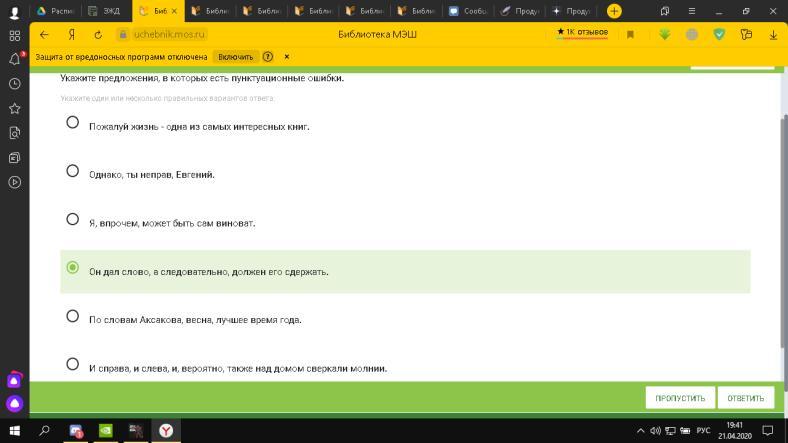Select answer "Пожалуй жизнь - одна из самых интересных книг"
This screenshot has width=788, height=443.
pos(72,123)
